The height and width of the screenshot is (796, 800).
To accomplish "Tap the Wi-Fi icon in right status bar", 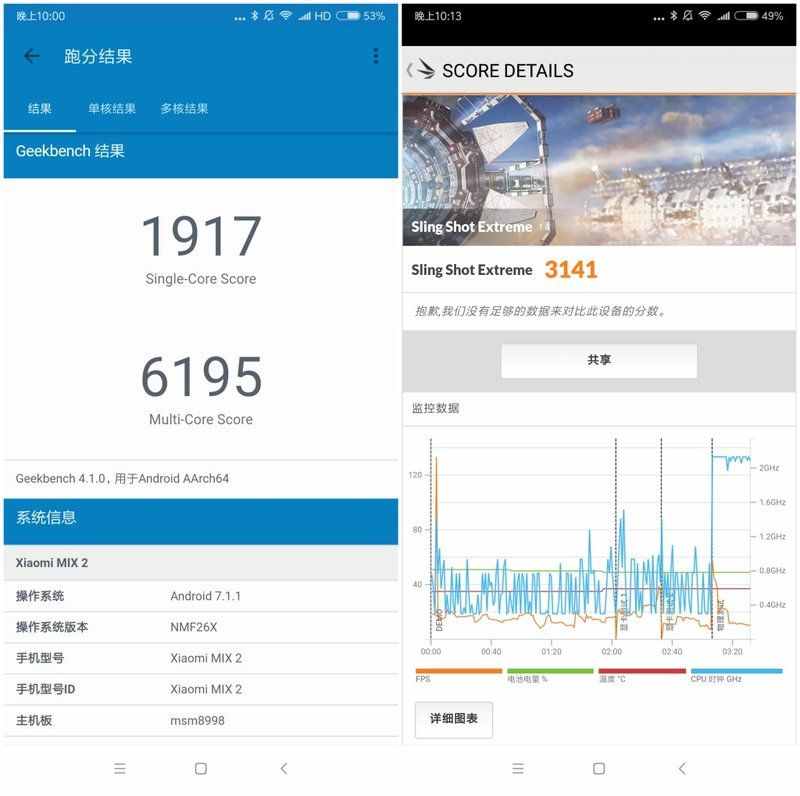I will pos(705,16).
